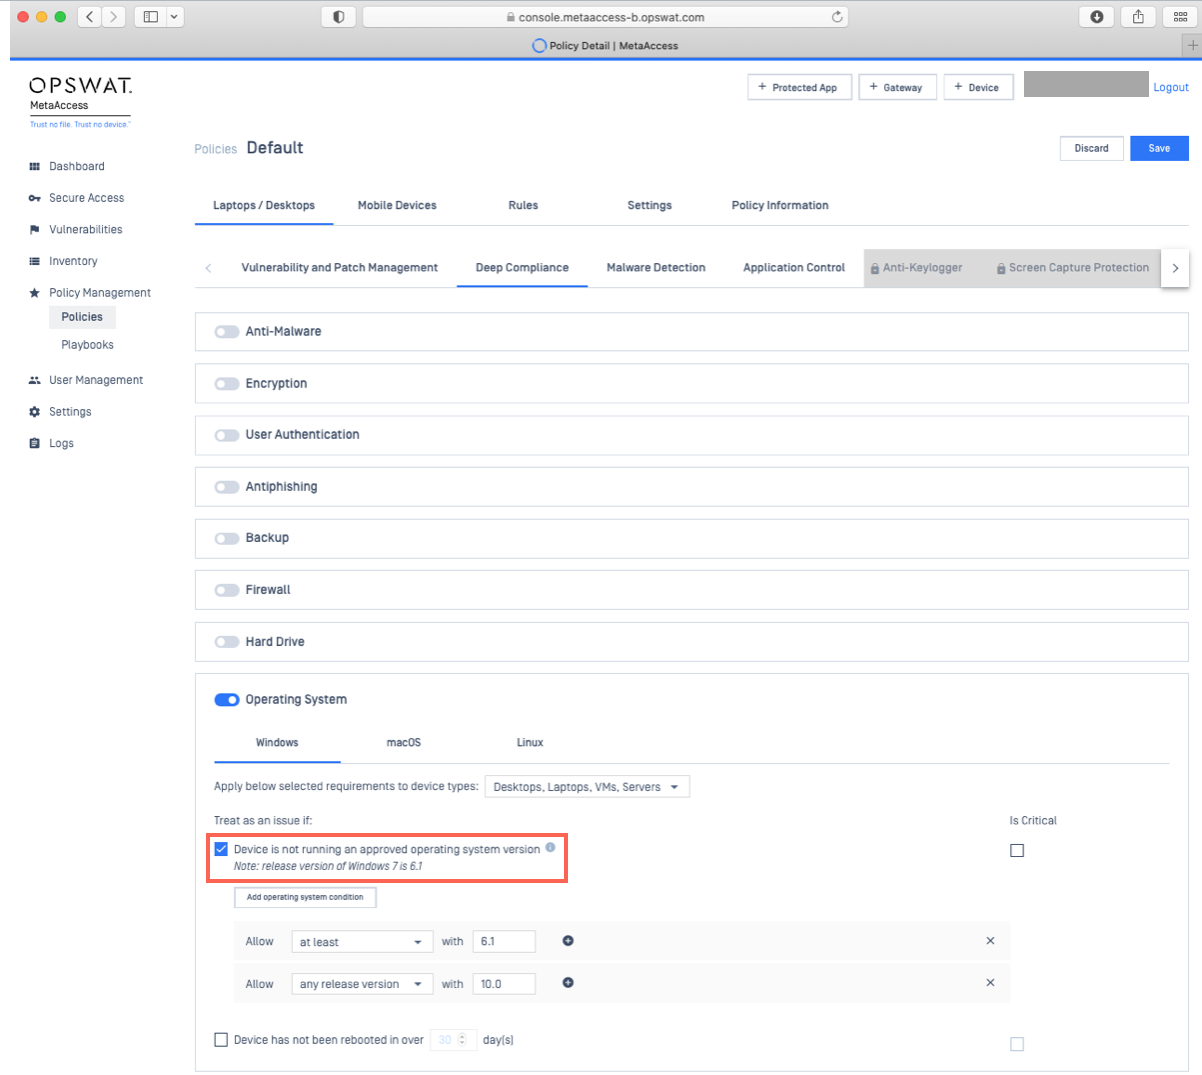Click the Logout link
Screen dimensions: 1202x1075
[x=1171, y=87]
